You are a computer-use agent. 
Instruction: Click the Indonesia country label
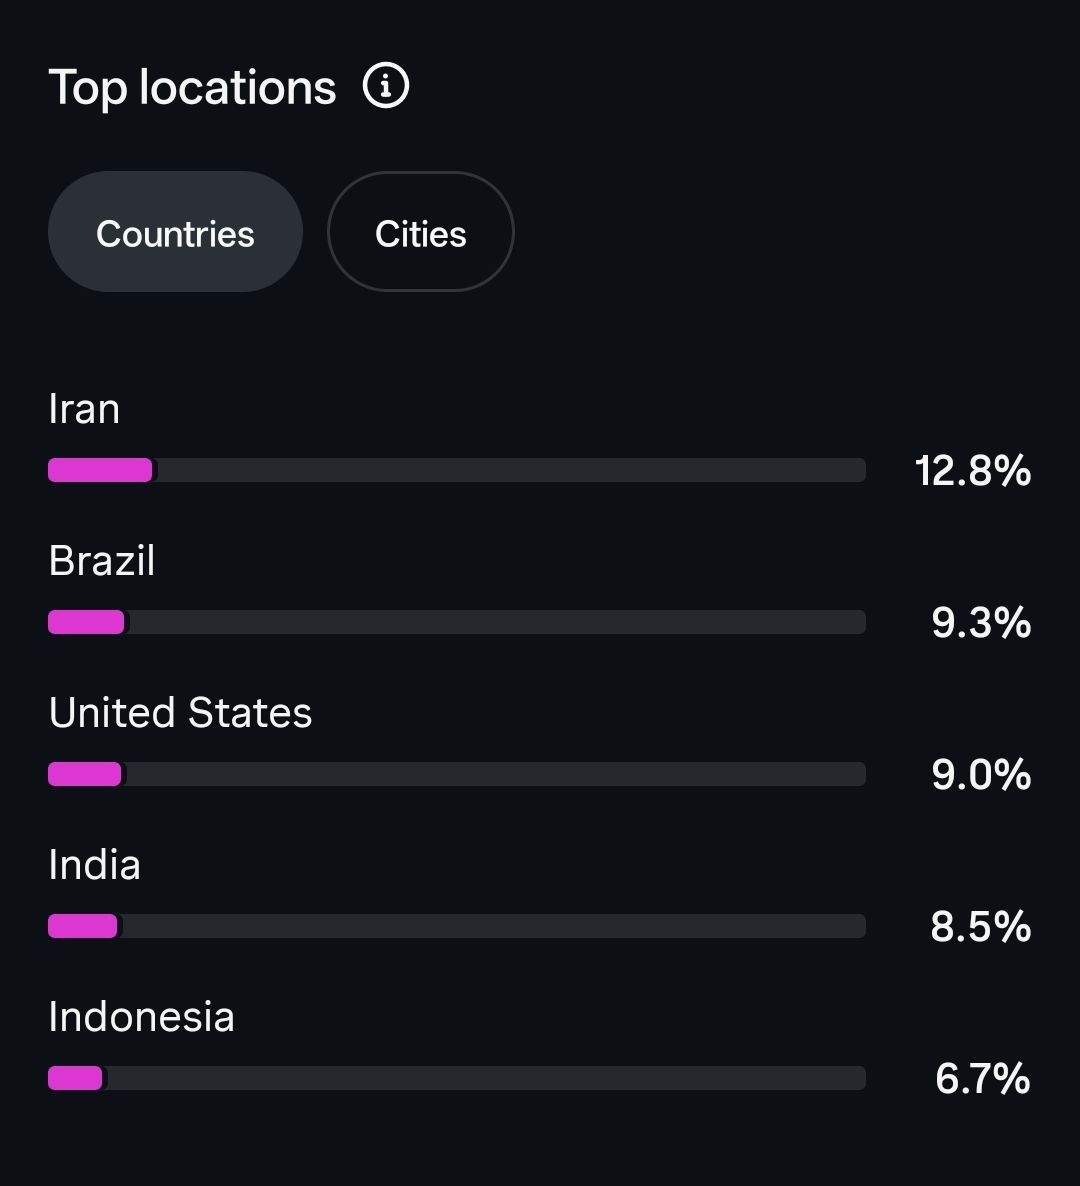(x=141, y=1017)
